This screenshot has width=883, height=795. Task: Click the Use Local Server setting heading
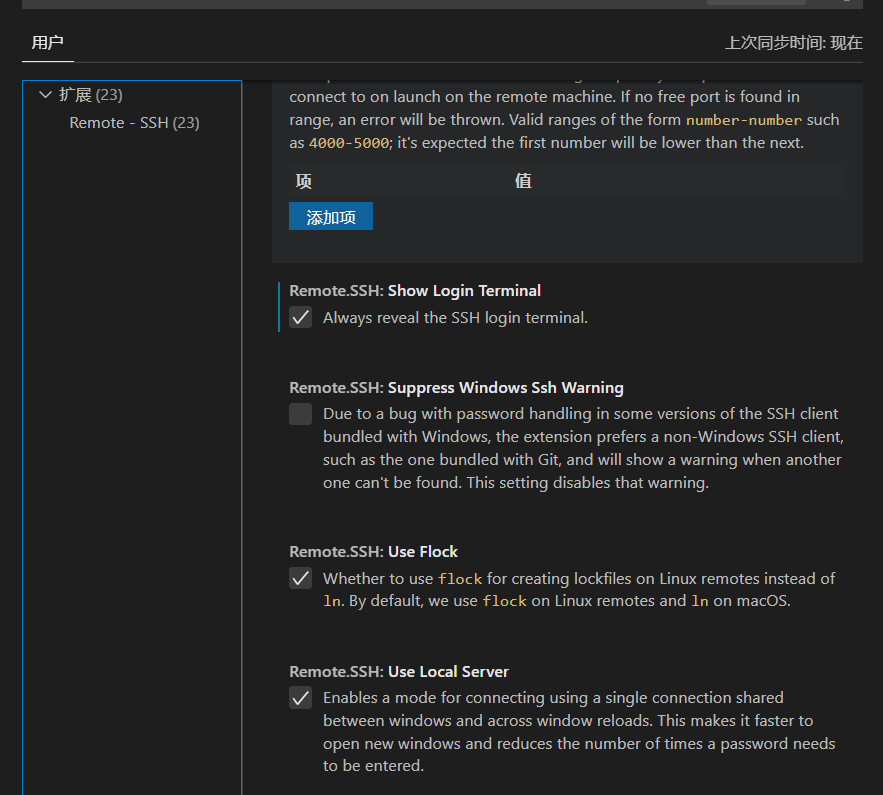(399, 672)
